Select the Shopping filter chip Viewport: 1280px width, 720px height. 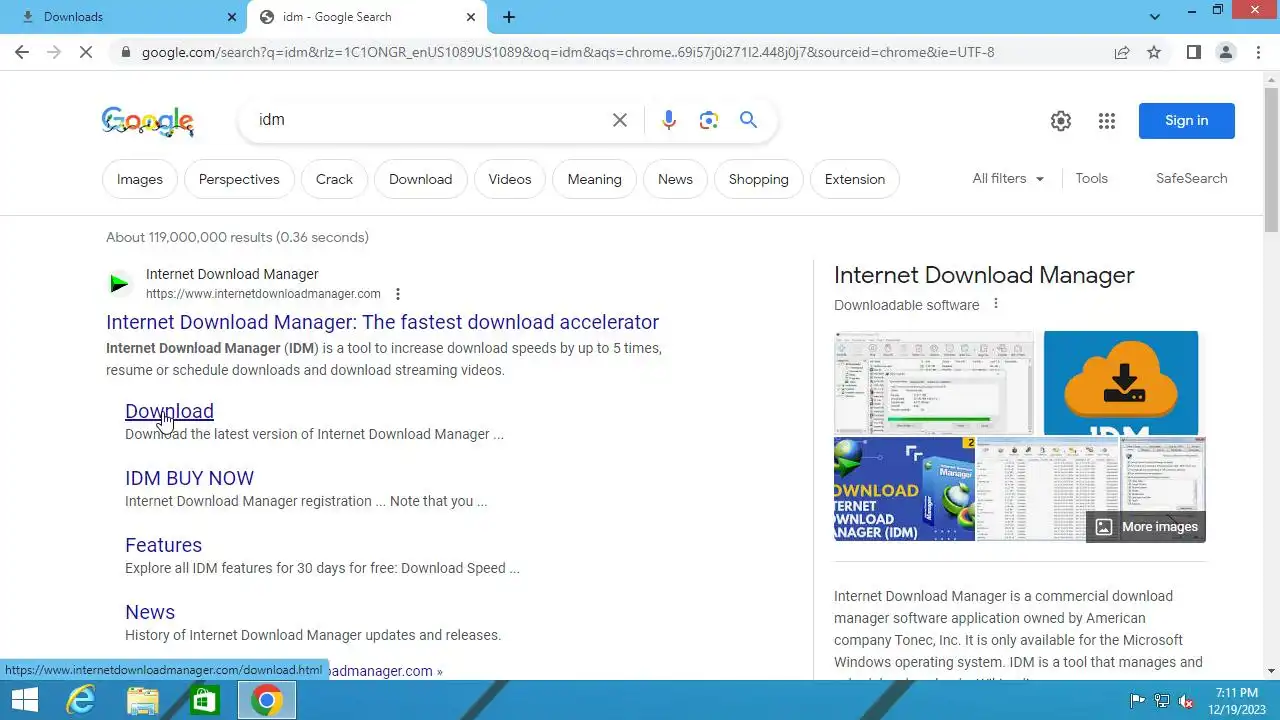pyautogui.click(x=758, y=179)
